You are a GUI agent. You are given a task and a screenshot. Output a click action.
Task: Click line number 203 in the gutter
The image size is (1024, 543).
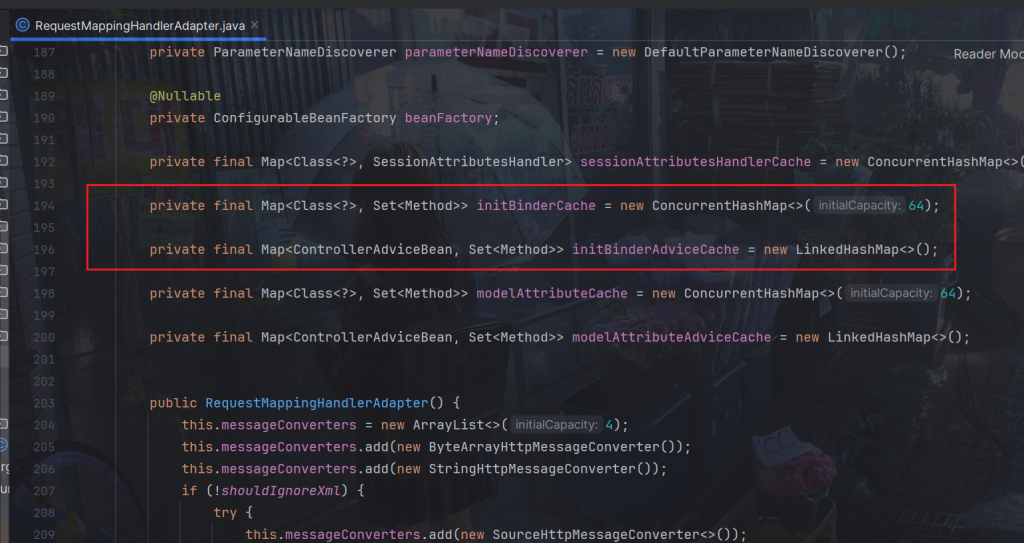pos(43,403)
